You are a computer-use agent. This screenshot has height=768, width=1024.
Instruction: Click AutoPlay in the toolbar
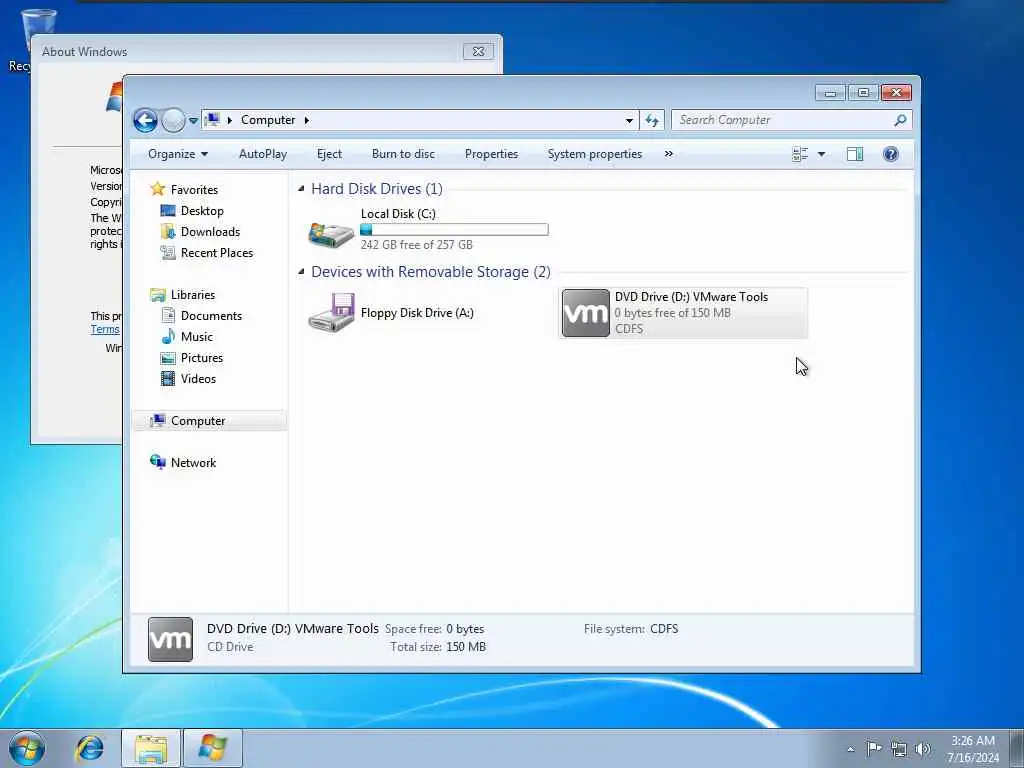click(263, 154)
